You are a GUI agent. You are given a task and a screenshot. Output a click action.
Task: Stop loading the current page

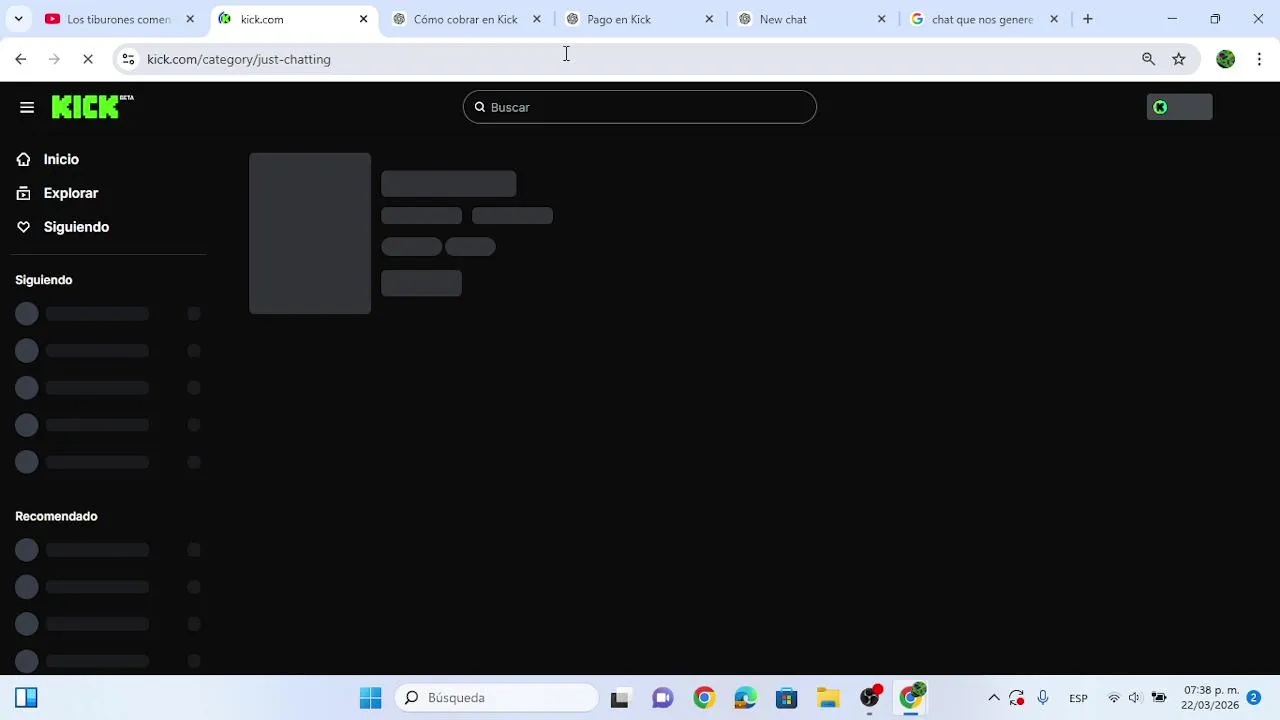pos(88,59)
